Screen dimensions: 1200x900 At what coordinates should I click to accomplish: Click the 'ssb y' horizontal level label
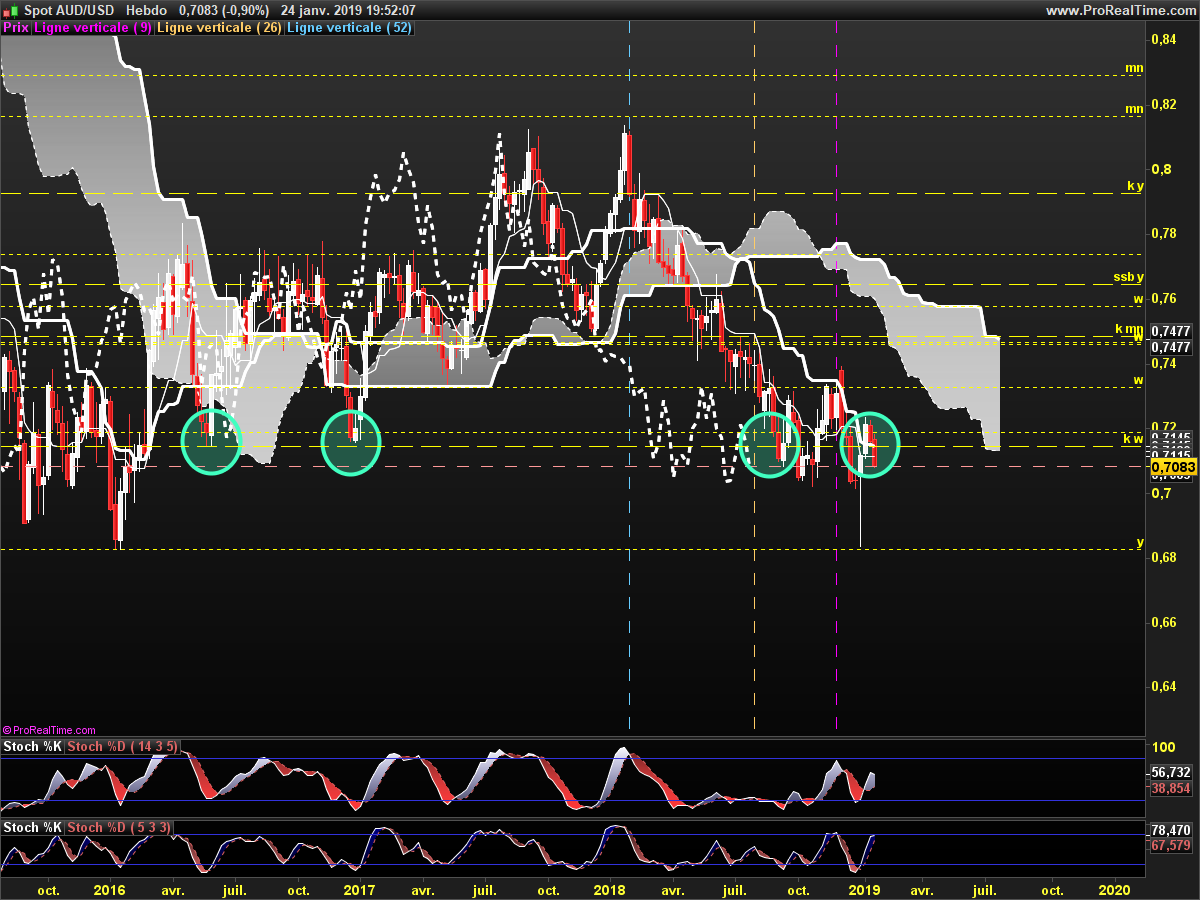[x=1128, y=277]
